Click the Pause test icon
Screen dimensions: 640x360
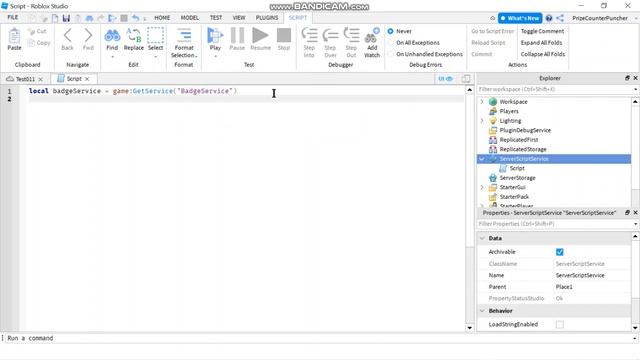click(237, 36)
